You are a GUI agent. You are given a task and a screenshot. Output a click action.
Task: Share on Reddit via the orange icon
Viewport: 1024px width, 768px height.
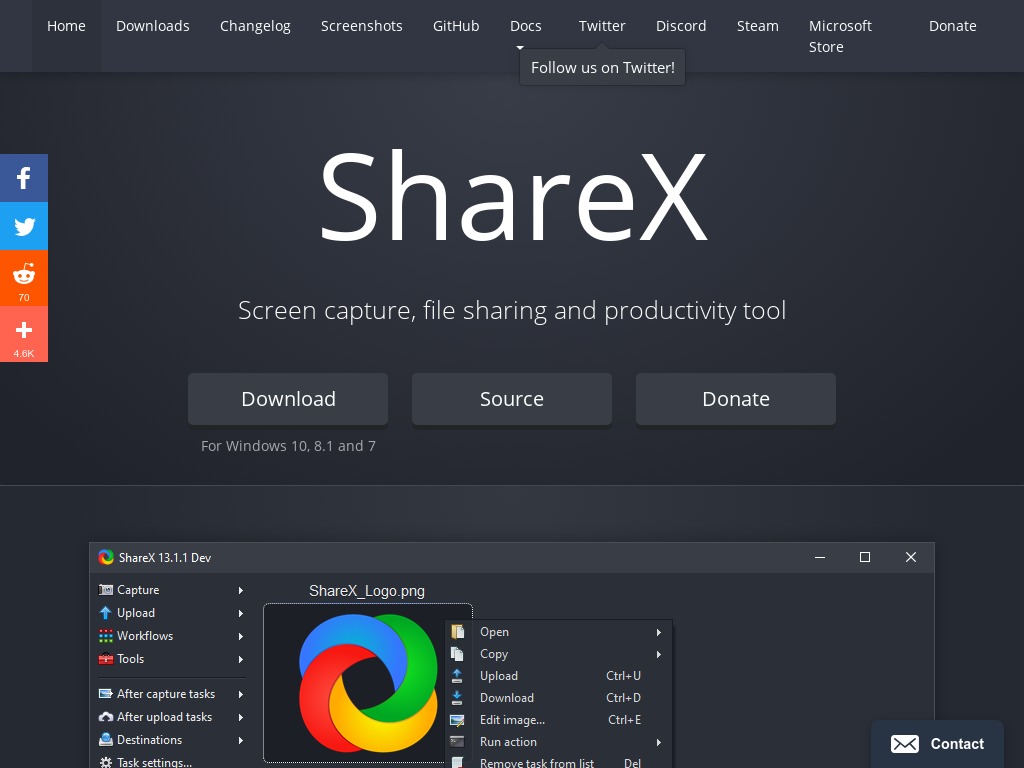click(24, 278)
